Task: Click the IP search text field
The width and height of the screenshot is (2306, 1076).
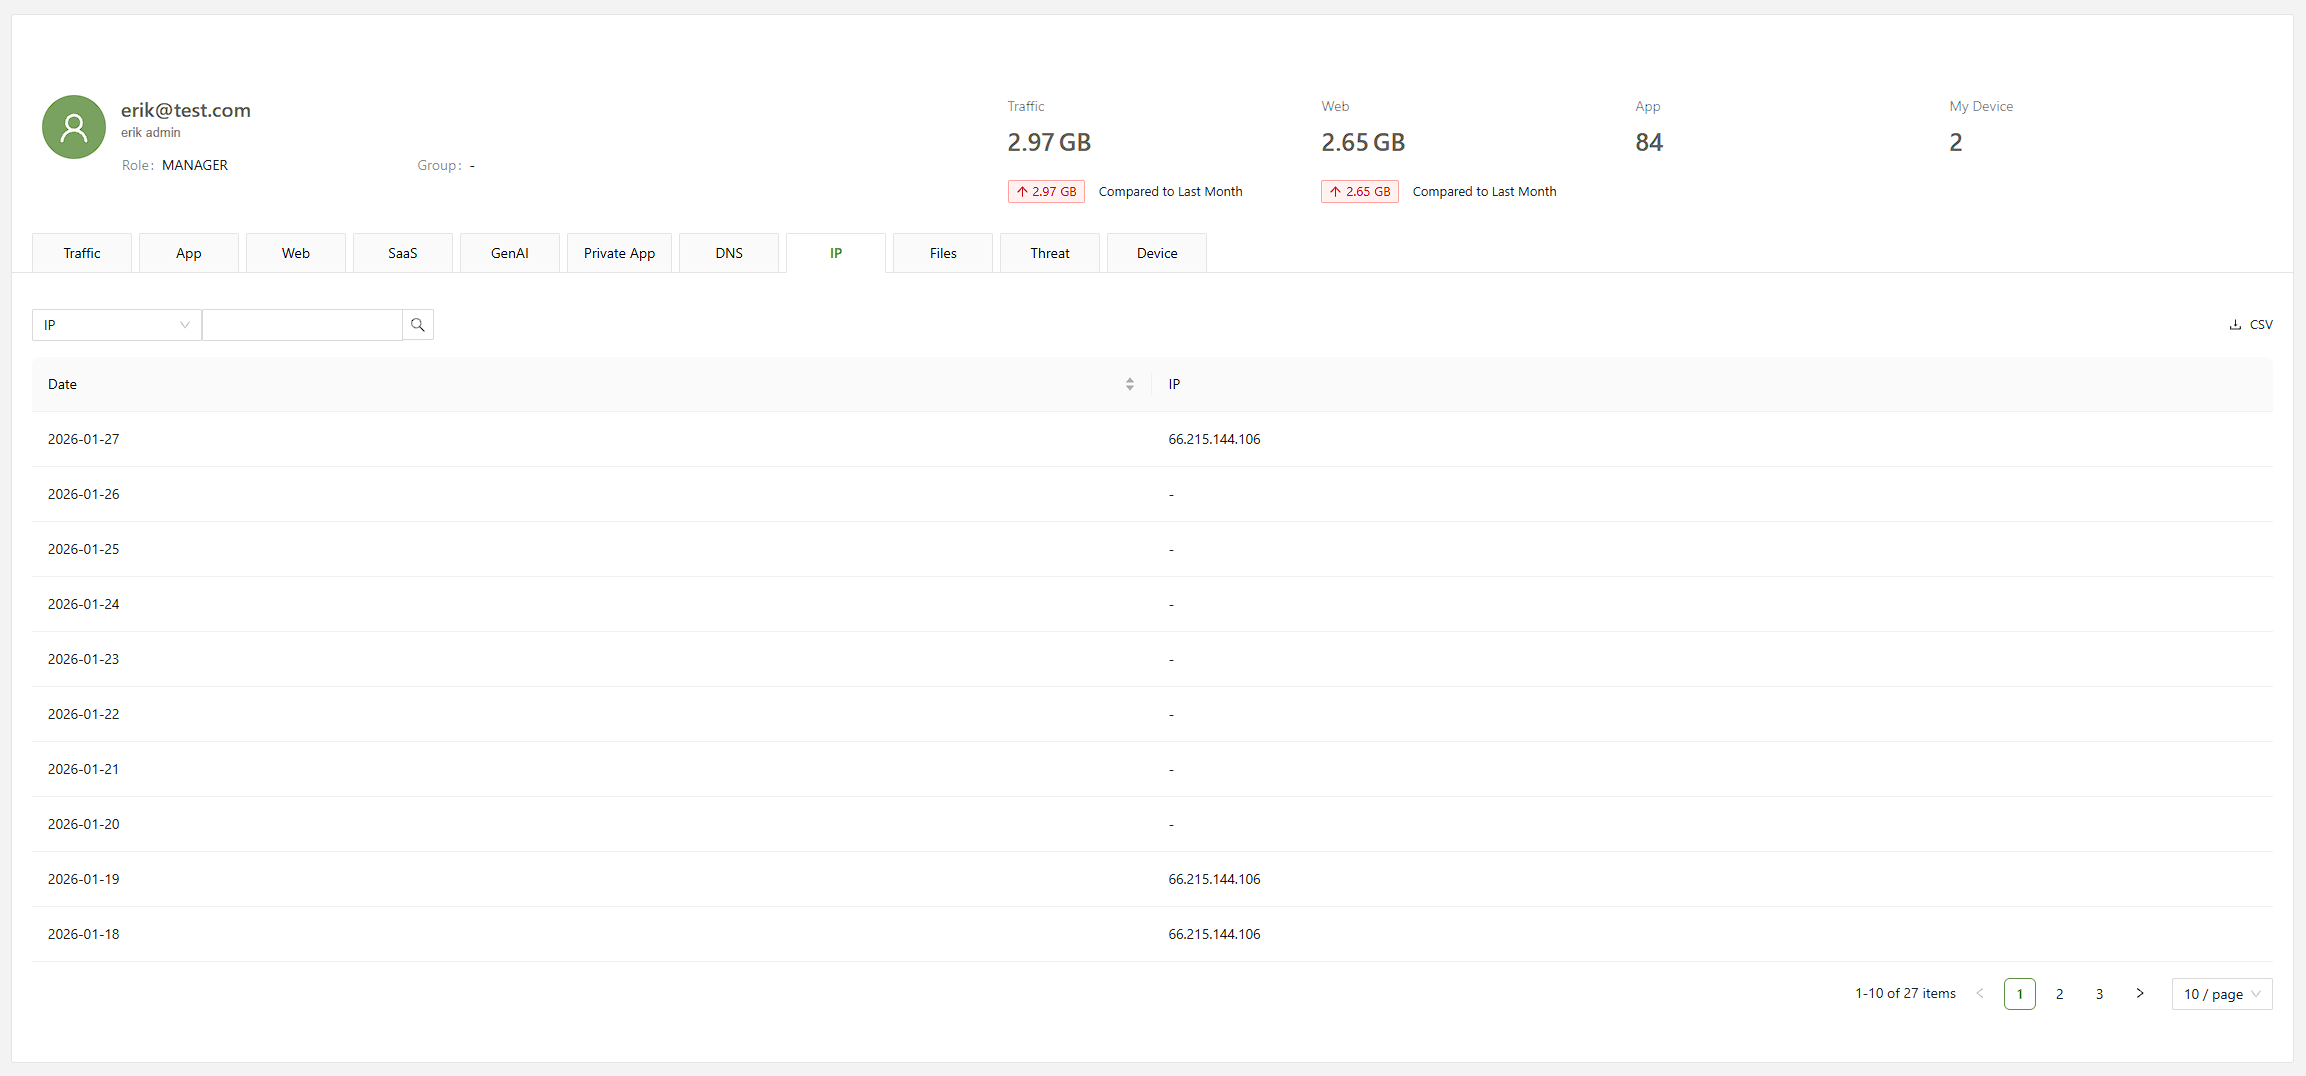Action: click(302, 325)
